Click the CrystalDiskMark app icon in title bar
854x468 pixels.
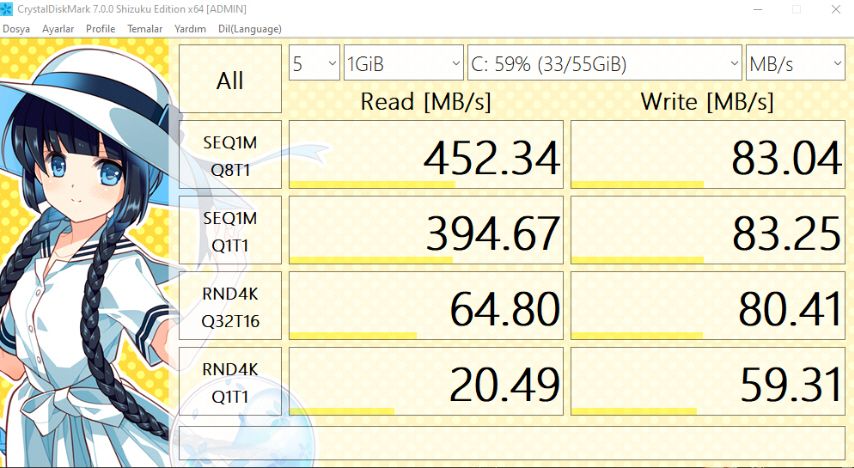[7, 9]
